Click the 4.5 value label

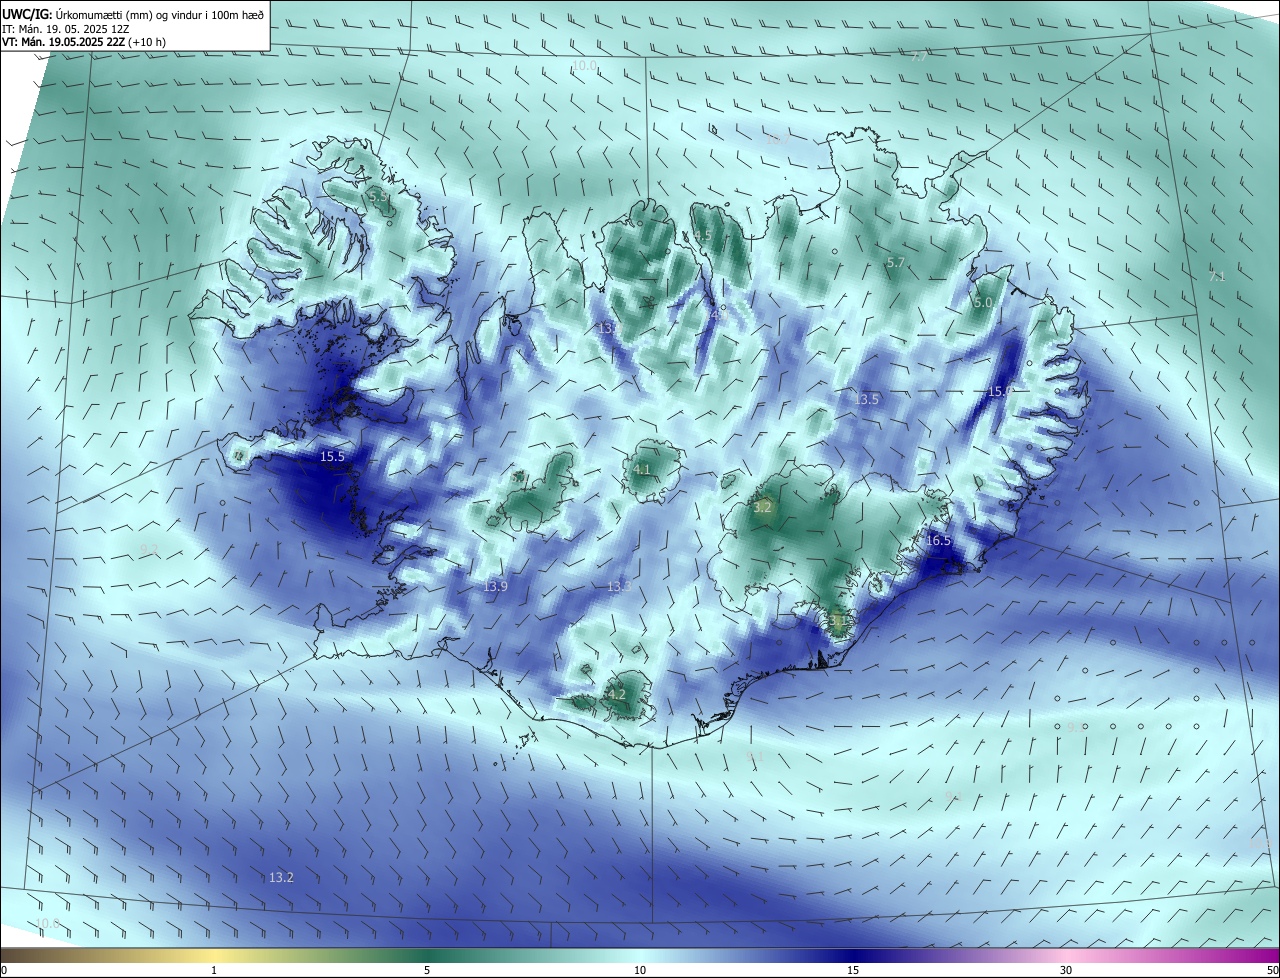tap(702, 235)
